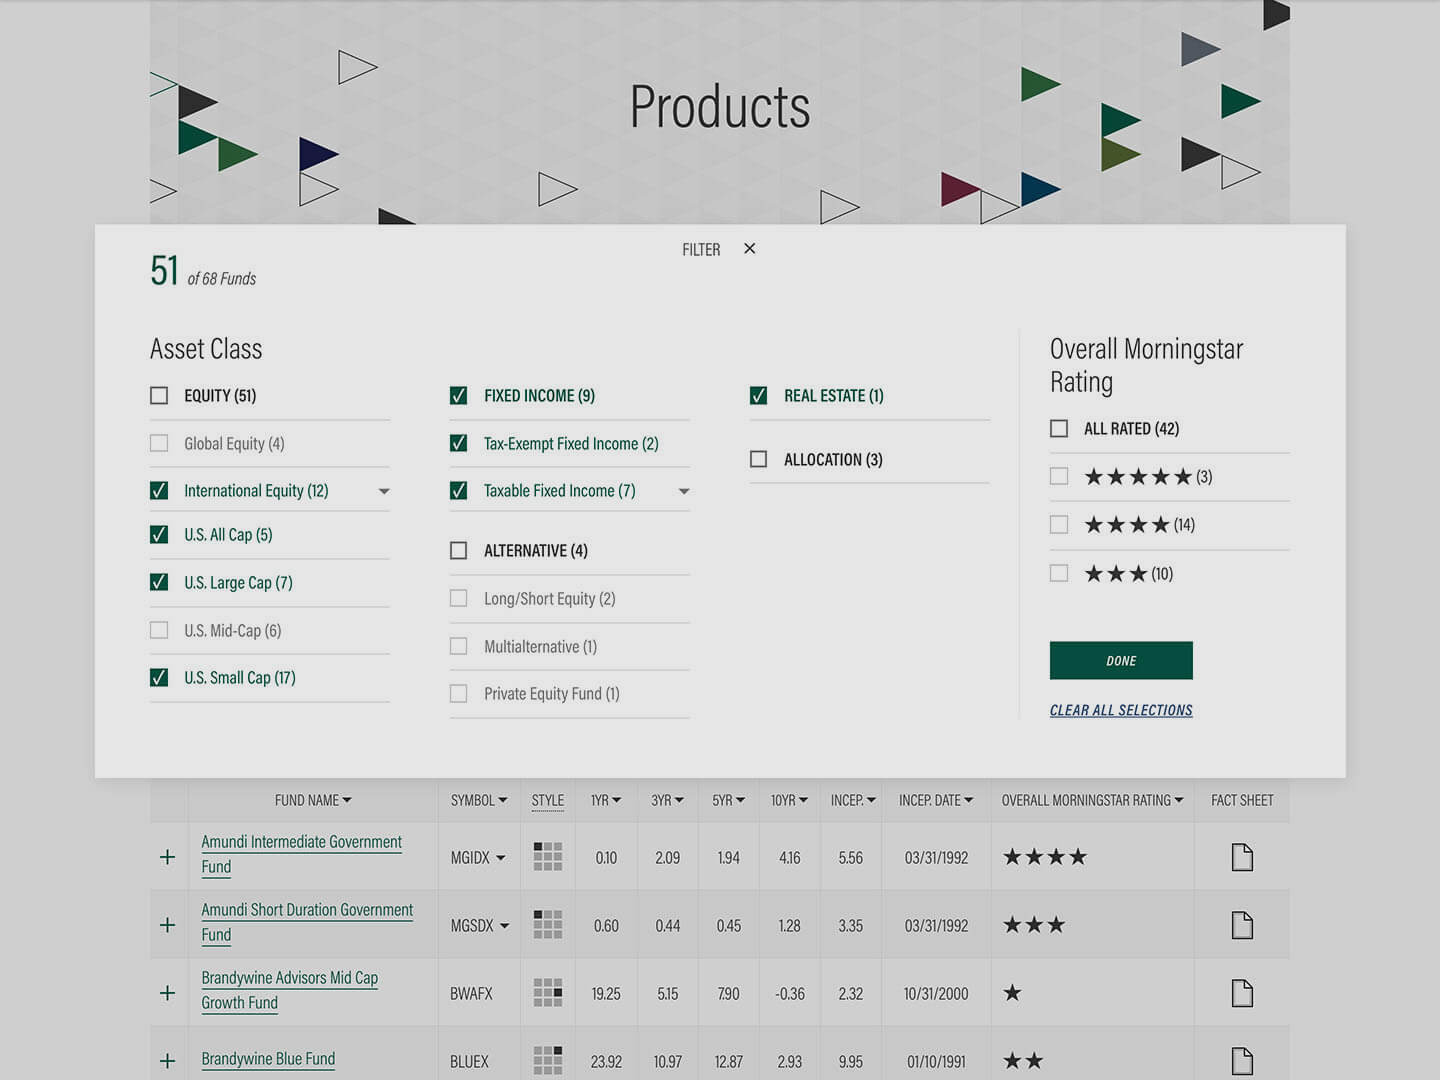The image size is (1440, 1080).
Task: Expand Amundi Short Duration Government Fund row plus
Action: 167,925
